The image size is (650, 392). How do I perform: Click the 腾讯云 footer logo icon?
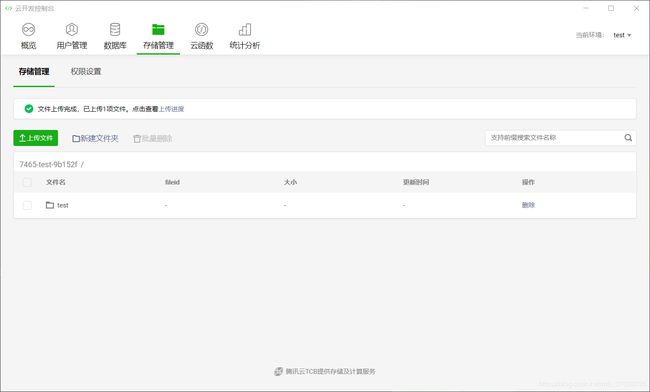tap(279, 371)
